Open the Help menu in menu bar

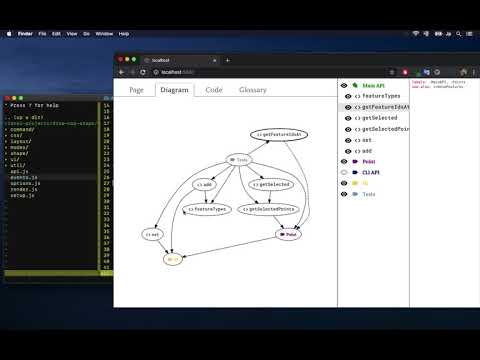[124, 34]
